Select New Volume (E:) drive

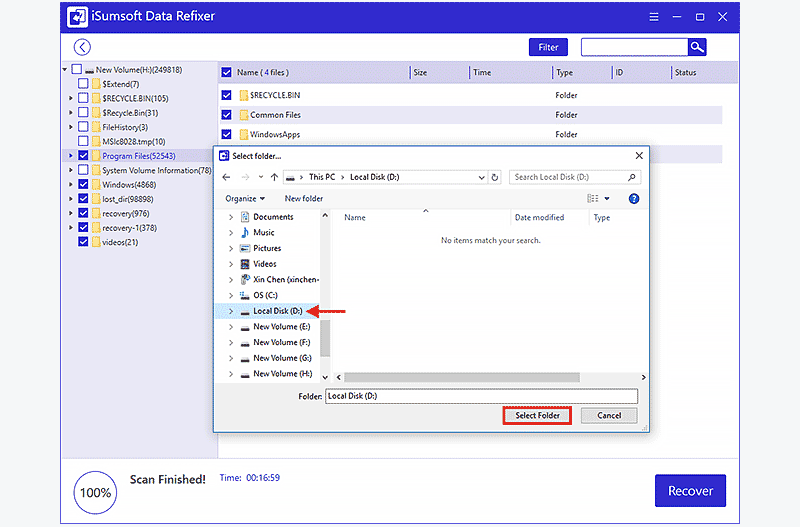[281, 327]
